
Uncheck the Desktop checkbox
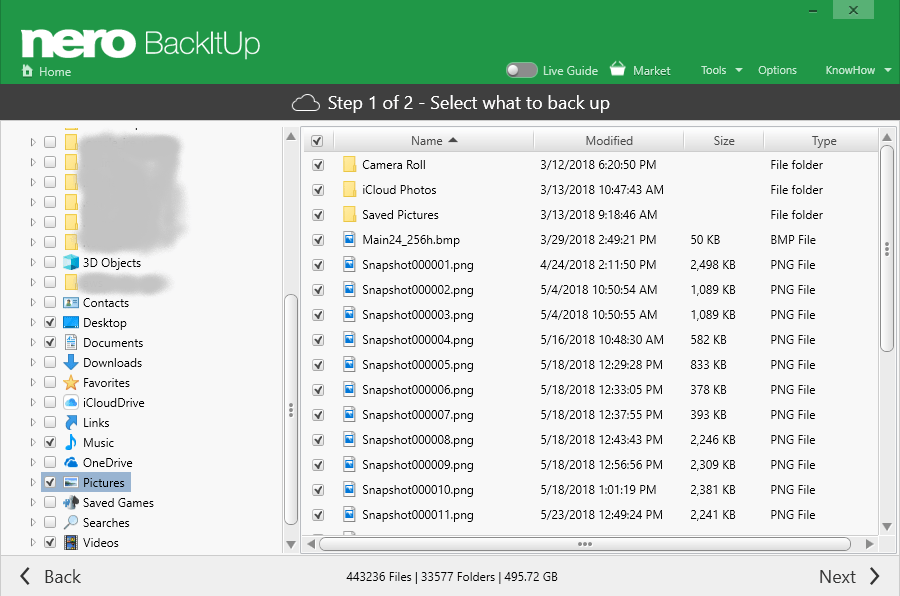coord(50,322)
